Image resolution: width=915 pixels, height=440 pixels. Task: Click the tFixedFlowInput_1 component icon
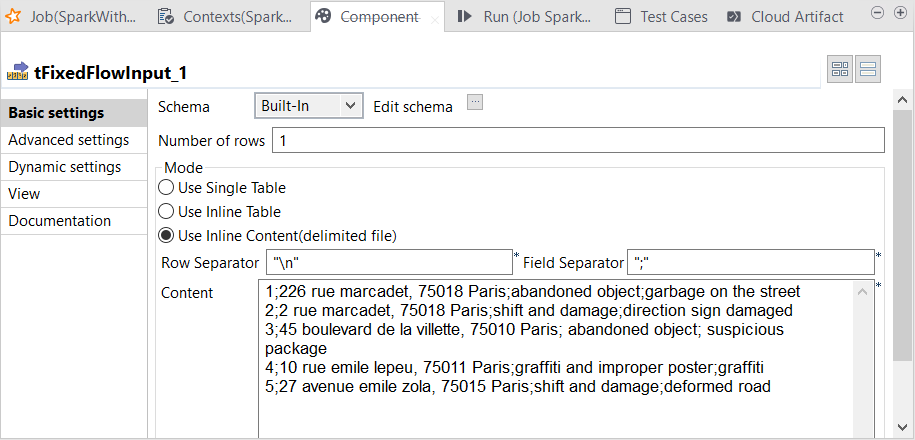tap(18, 72)
